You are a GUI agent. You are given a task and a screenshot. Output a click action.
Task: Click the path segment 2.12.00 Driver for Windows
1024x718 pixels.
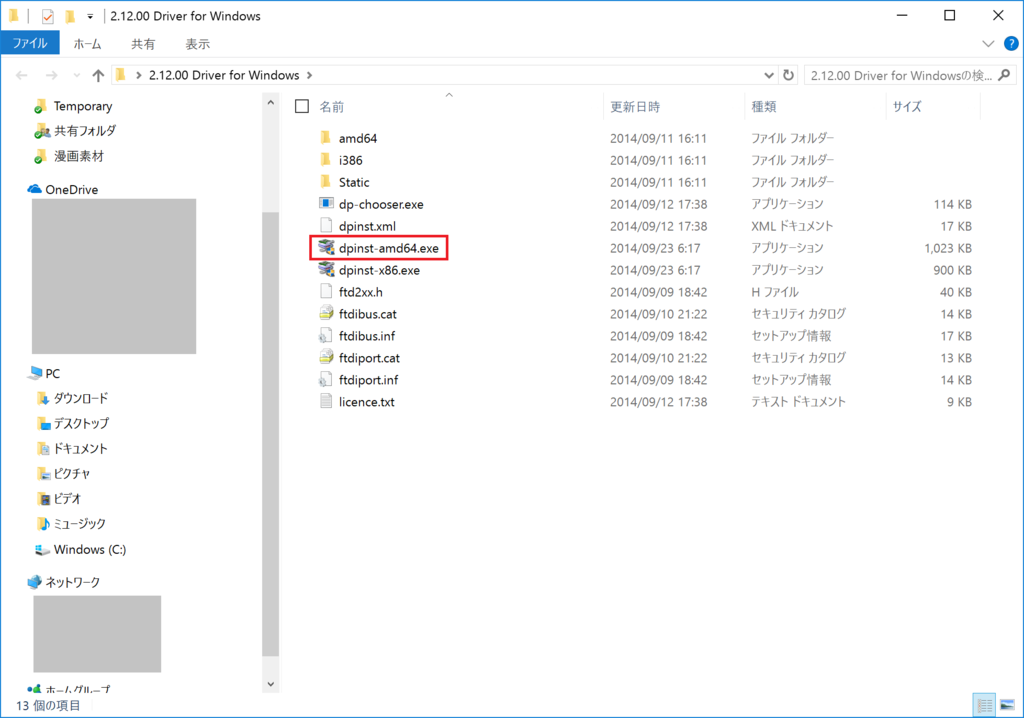224,75
